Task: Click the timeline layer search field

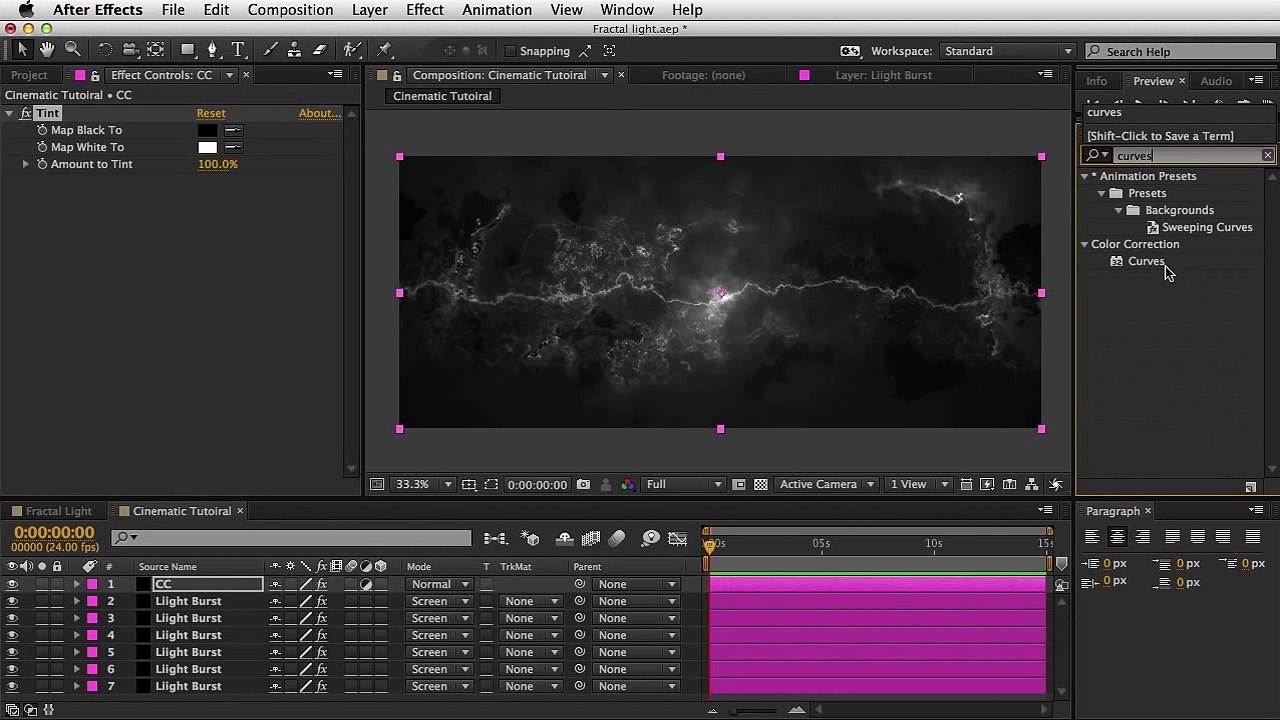Action: click(x=291, y=538)
